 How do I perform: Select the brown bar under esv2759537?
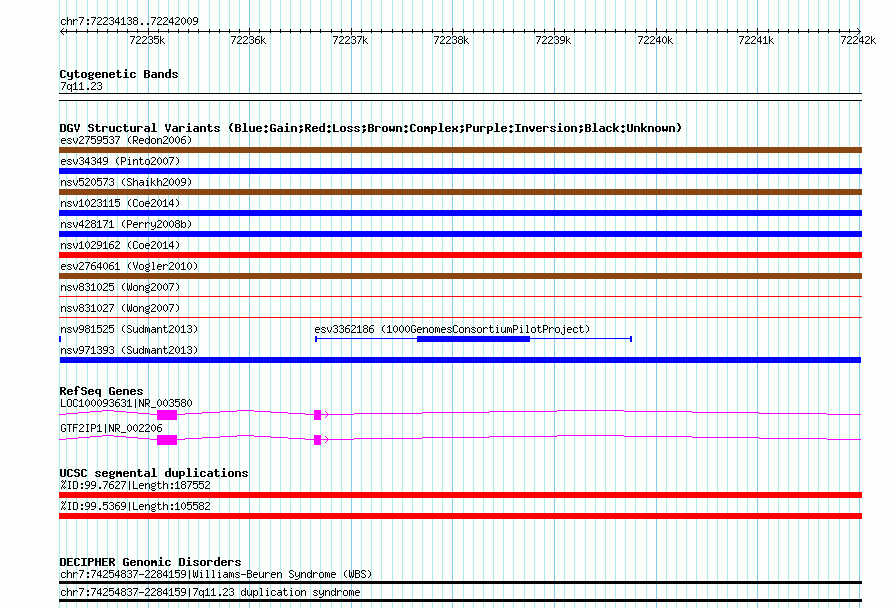(460, 150)
